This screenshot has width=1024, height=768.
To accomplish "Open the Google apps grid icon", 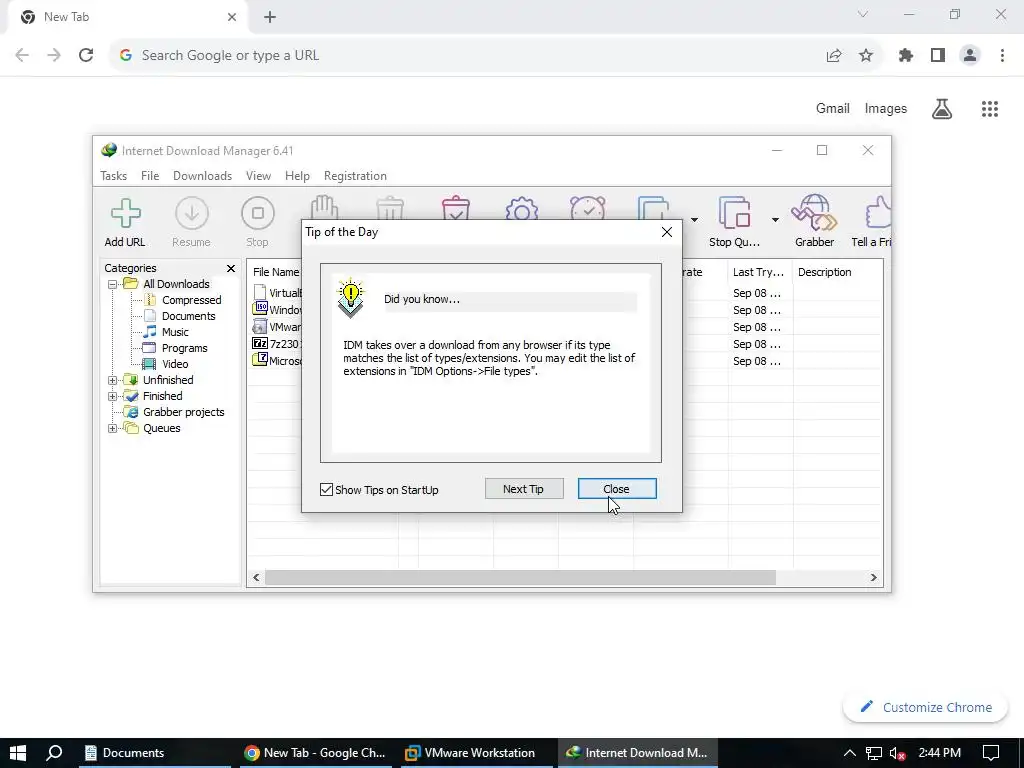I will click(990, 108).
